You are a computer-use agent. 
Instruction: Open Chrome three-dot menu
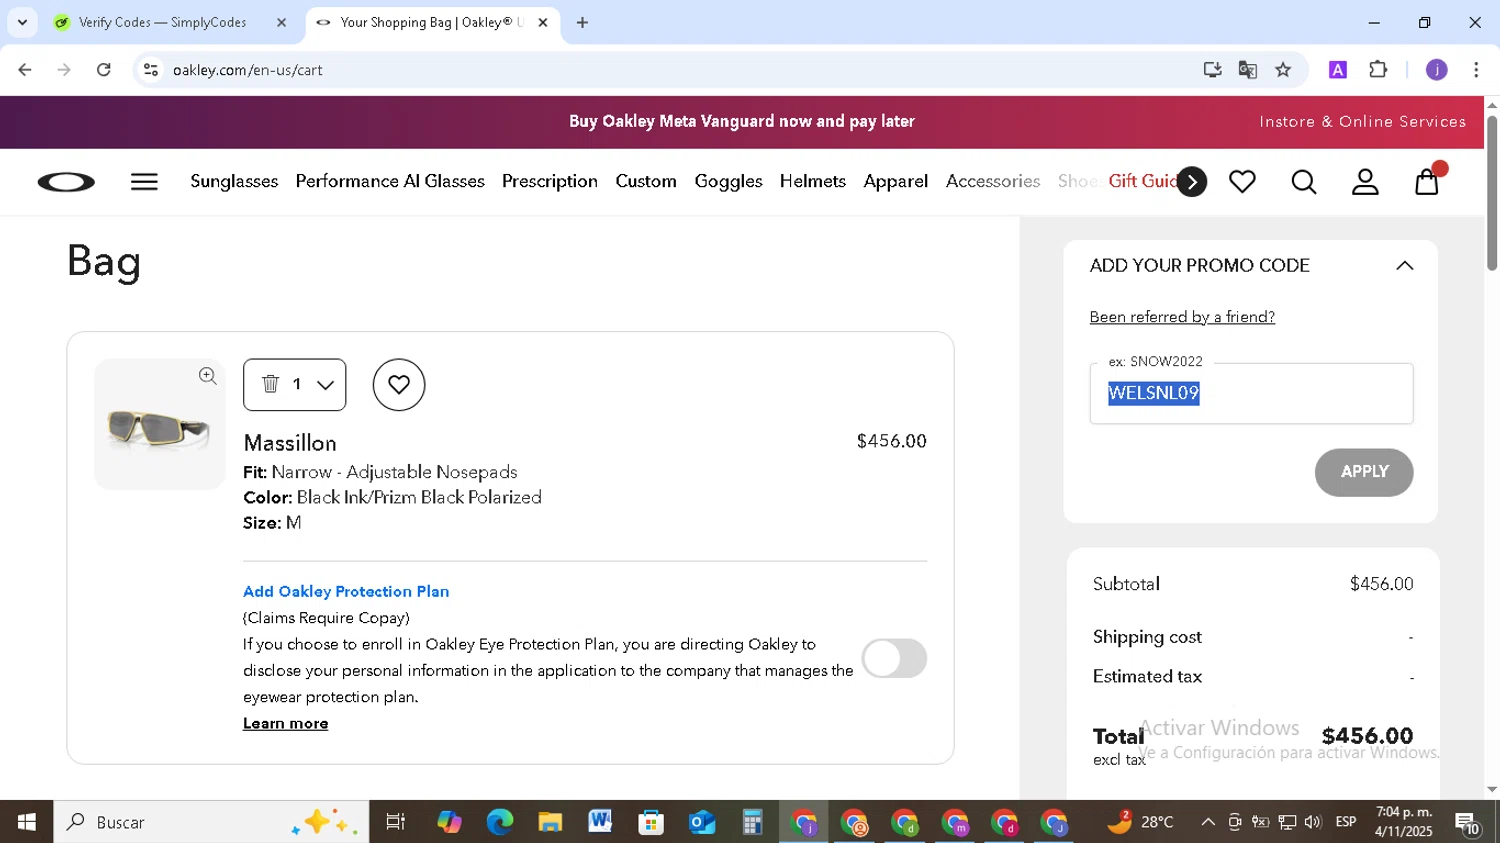click(1476, 70)
